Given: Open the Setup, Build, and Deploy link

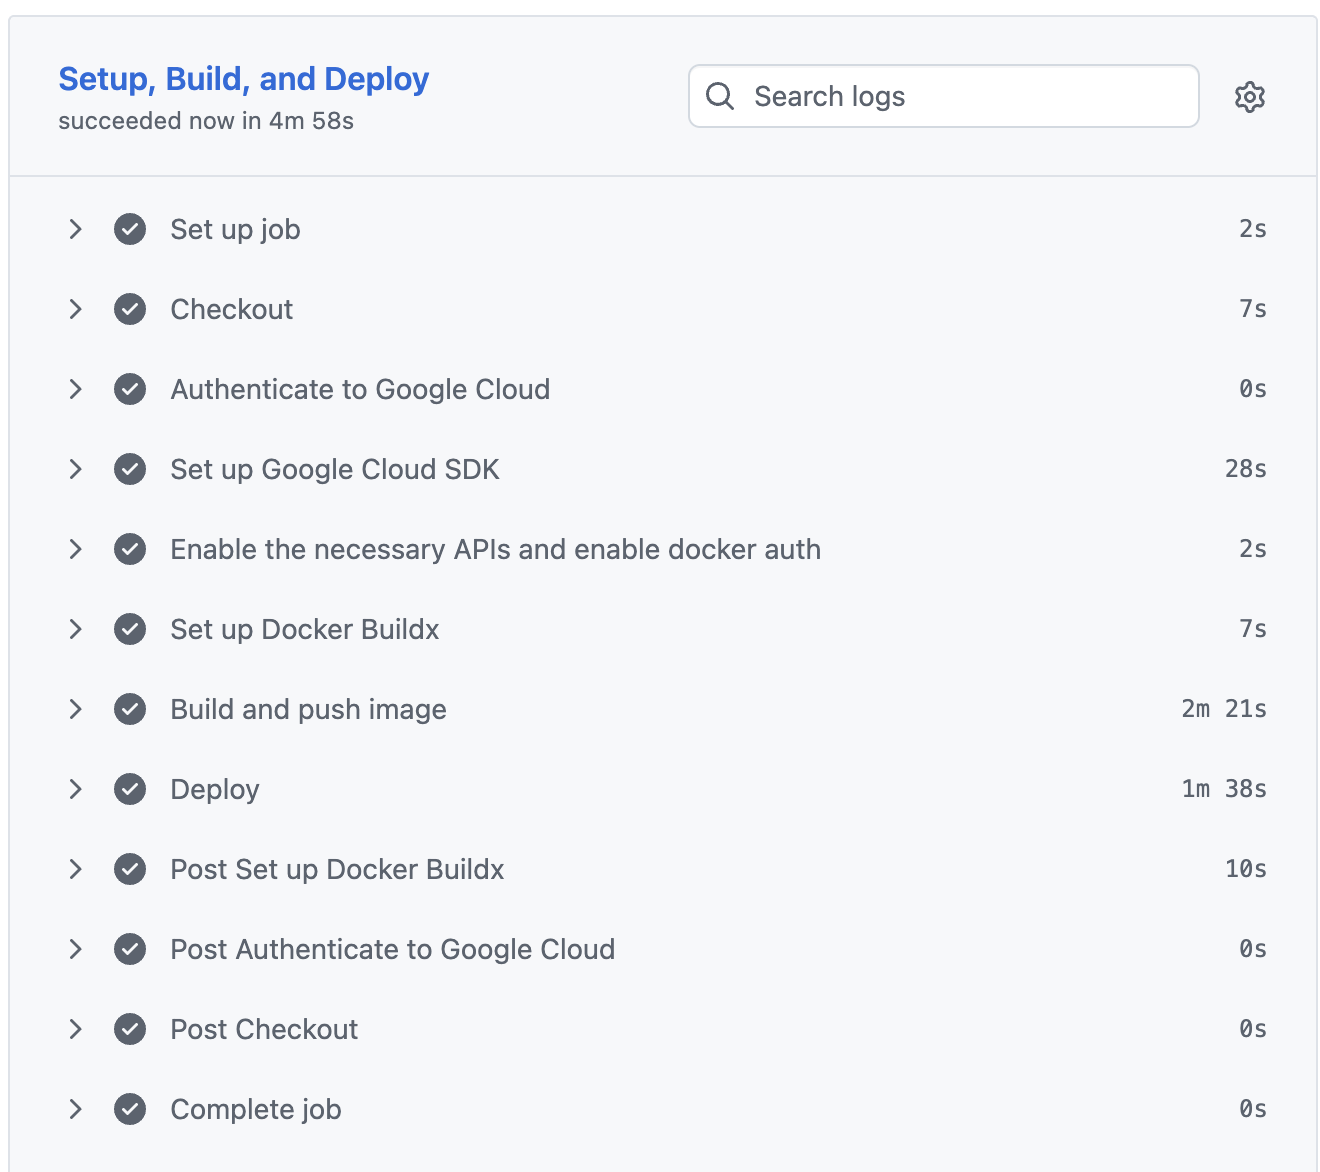Looking at the screenshot, I should pyautogui.click(x=243, y=79).
